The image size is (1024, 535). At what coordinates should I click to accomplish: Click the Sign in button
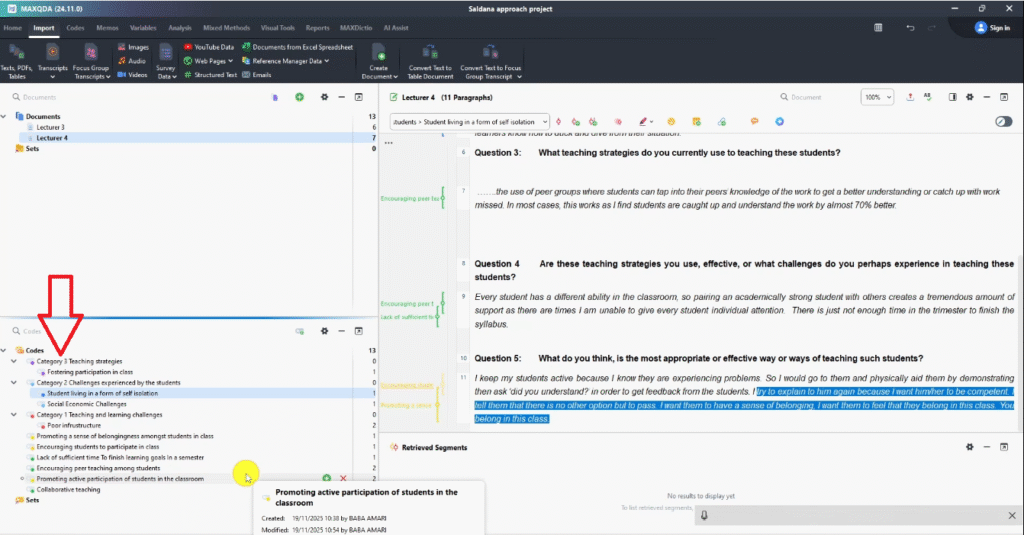coord(992,28)
